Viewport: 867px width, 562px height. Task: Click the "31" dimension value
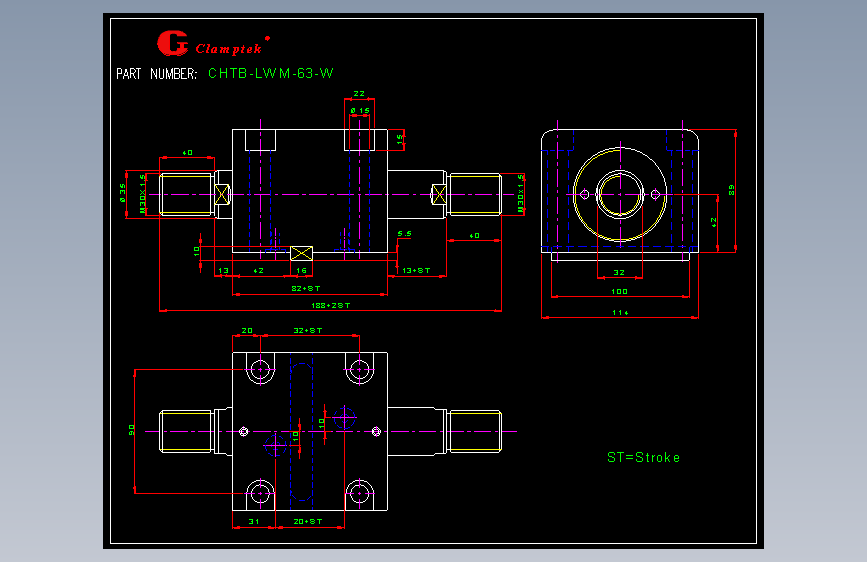(x=253, y=521)
